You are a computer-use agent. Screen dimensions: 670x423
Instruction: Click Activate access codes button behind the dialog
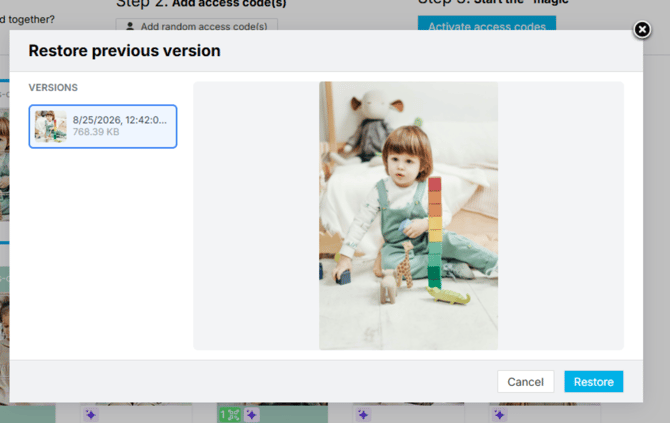pyautogui.click(x=487, y=24)
